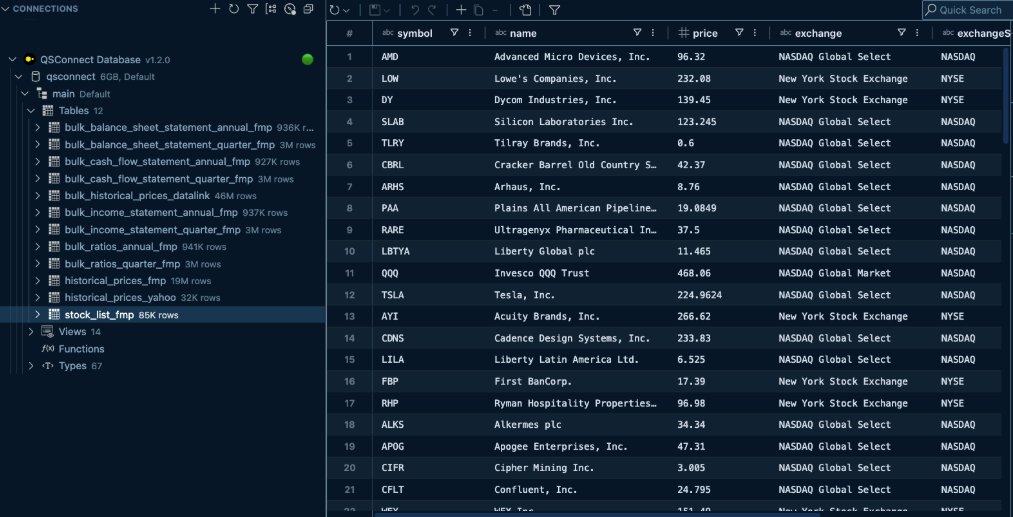Collapse the Tables folder
Image resolution: width=1013 pixels, height=517 pixels.
pyautogui.click(x=31, y=111)
